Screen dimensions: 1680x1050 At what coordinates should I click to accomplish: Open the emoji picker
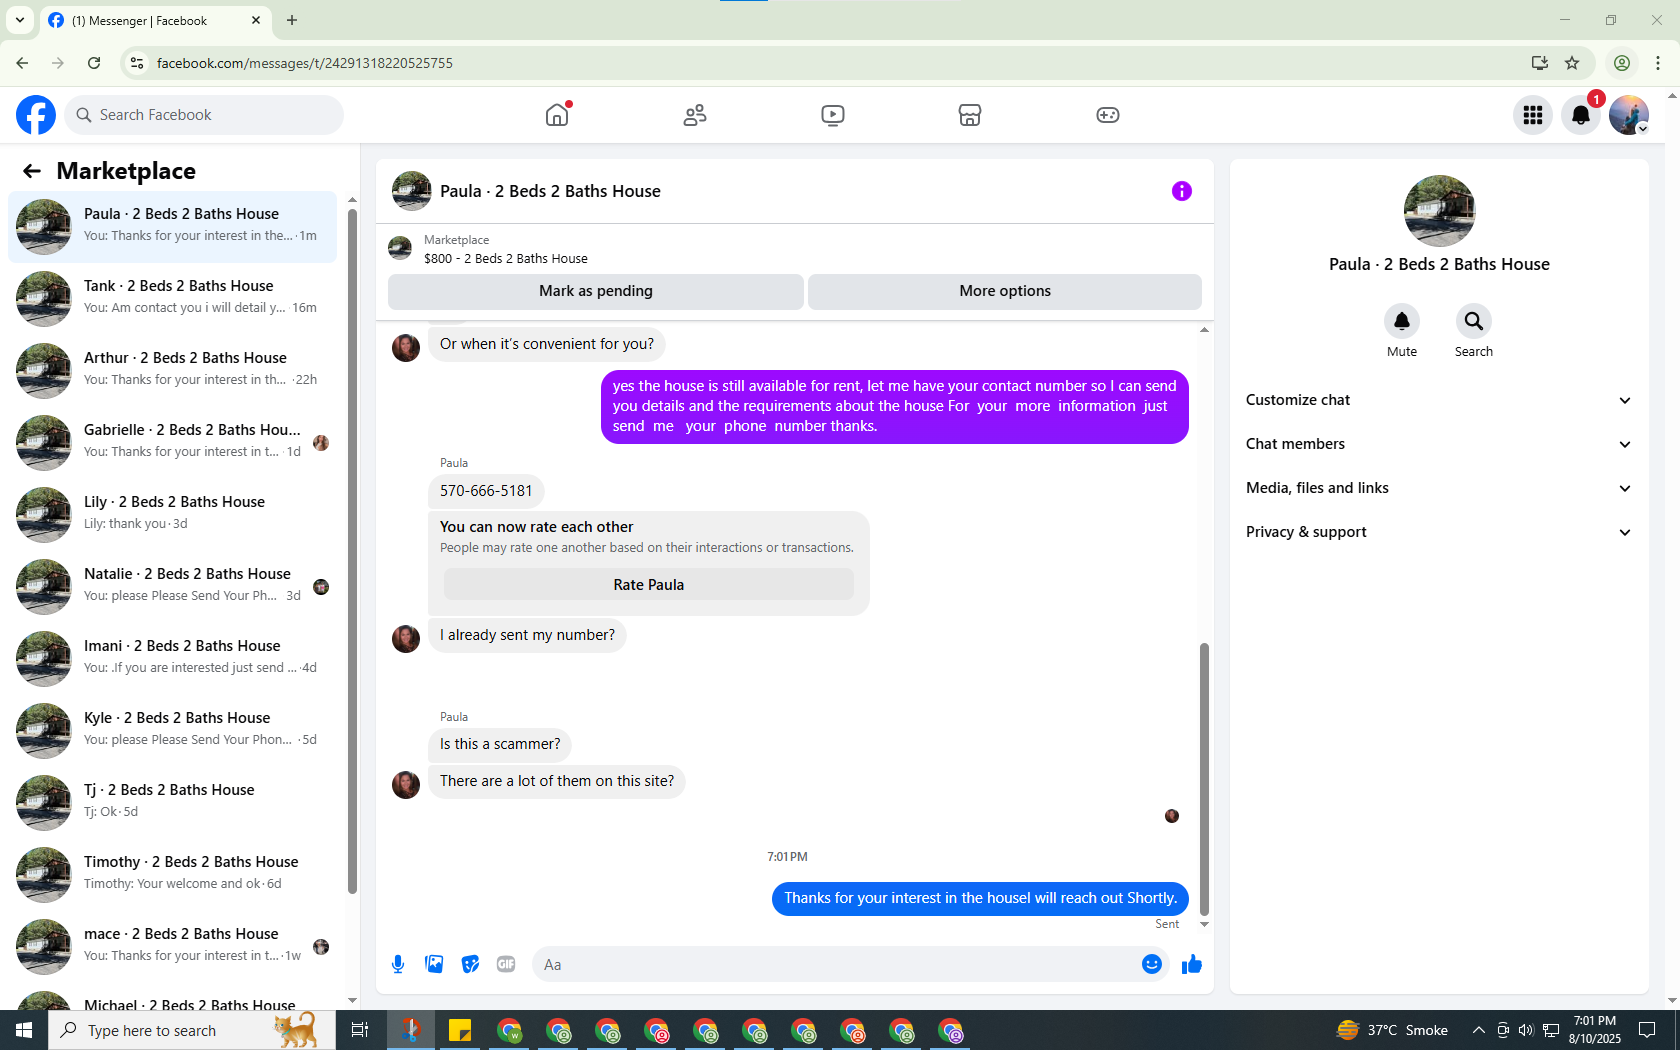(x=1152, y=964)
